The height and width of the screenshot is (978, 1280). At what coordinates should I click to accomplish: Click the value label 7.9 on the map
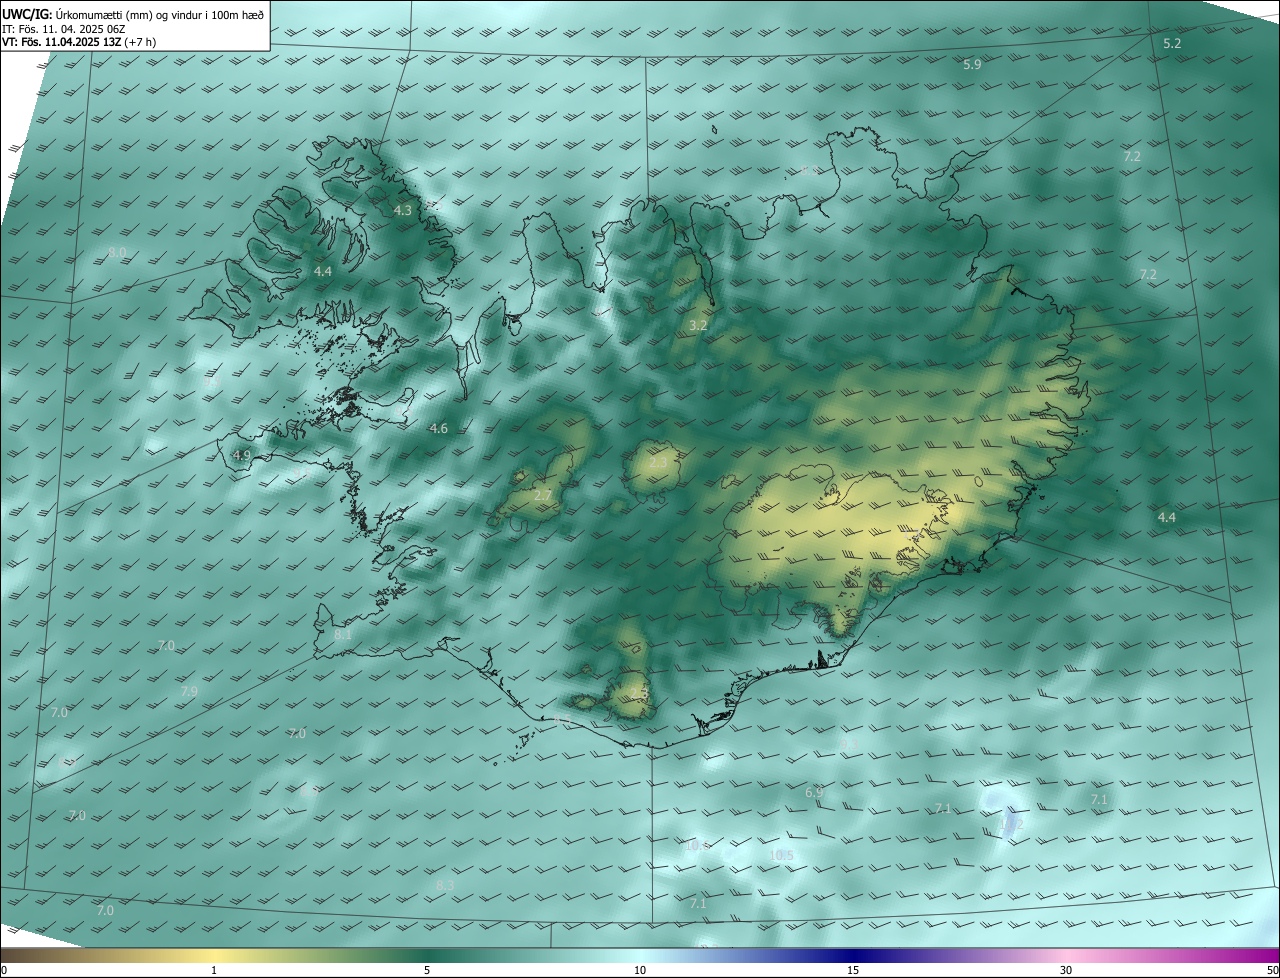tap(189, 692)
